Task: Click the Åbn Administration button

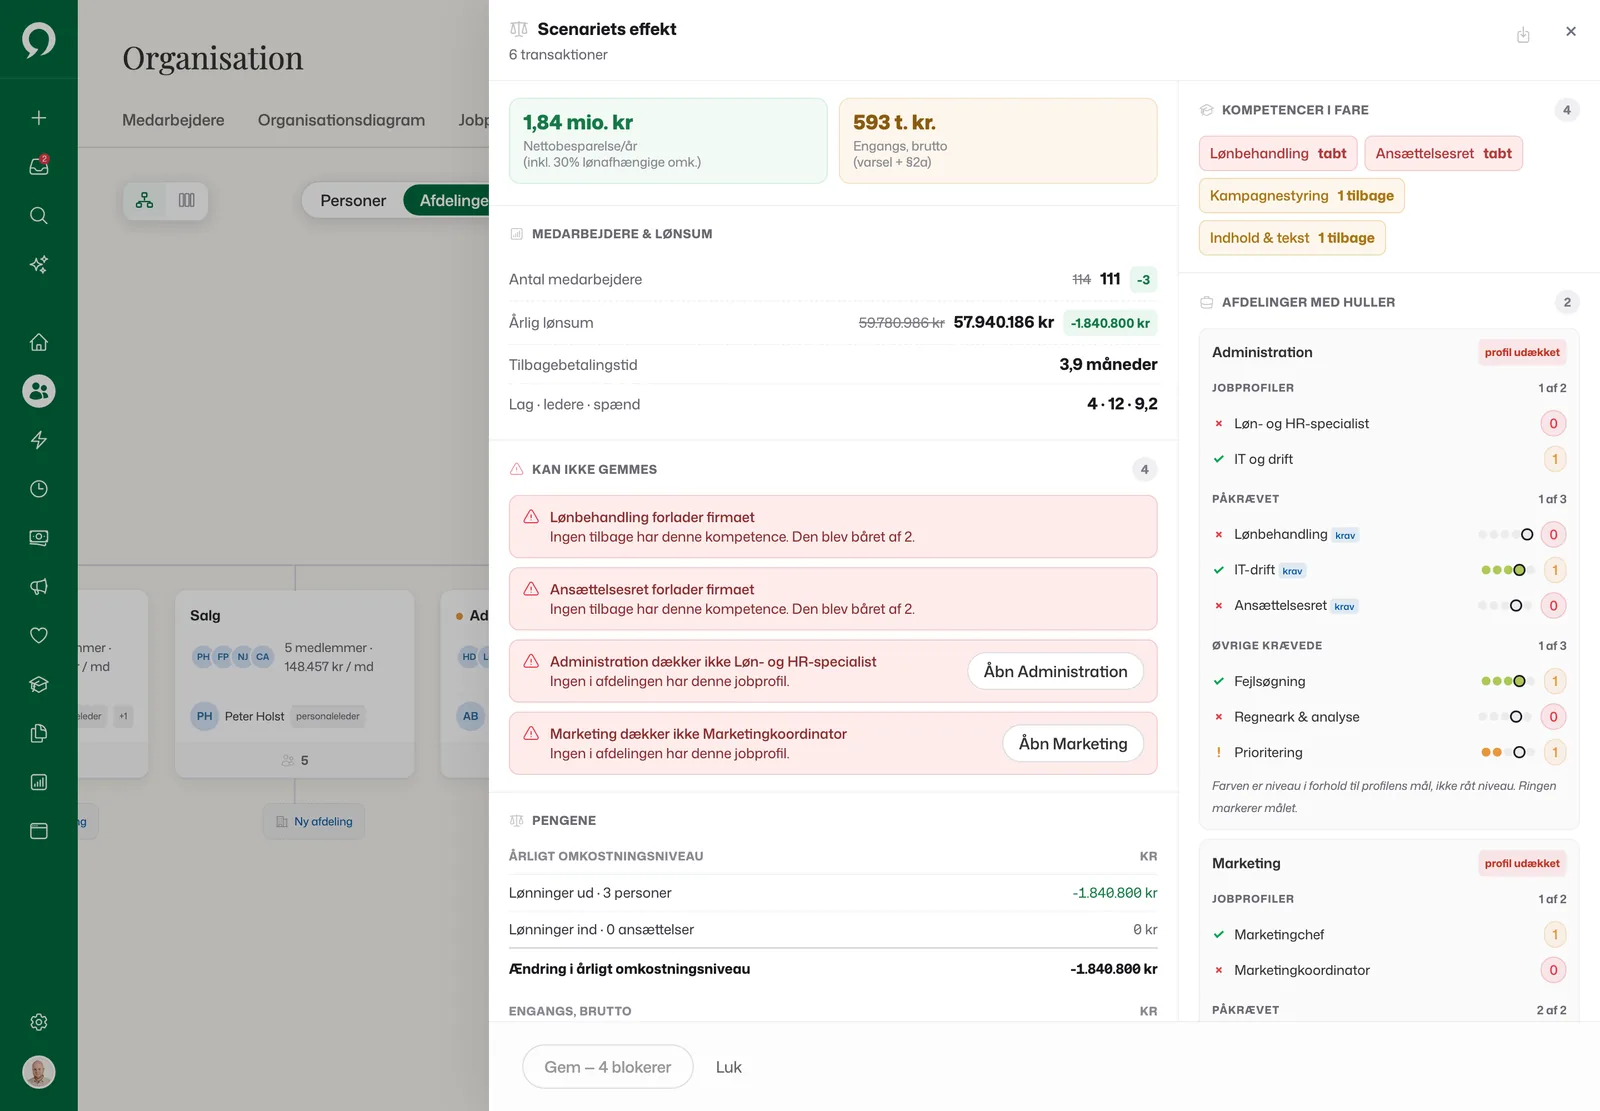Action: tap(1055, 672)
